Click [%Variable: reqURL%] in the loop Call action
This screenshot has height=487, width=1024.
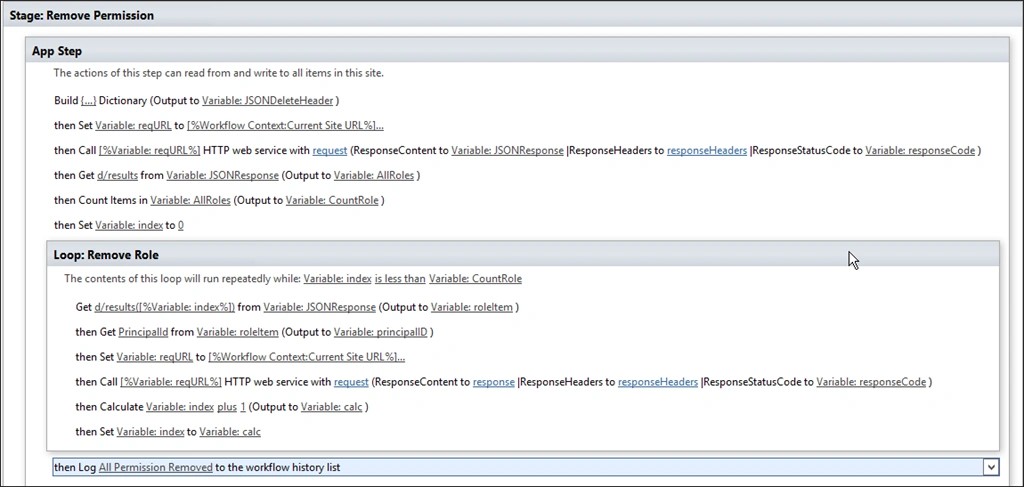point(171,382)
